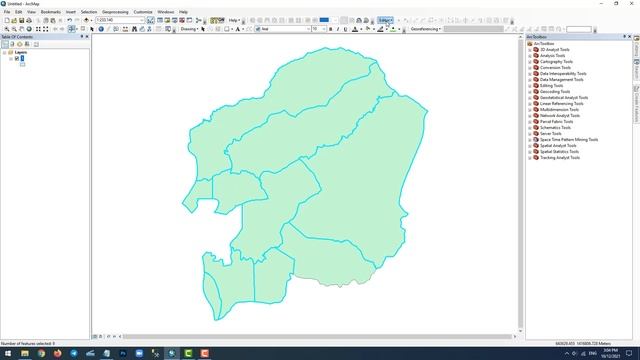Screen dimensions: 640x360
Task: Save the current map document
Action: tap(22, 20)
